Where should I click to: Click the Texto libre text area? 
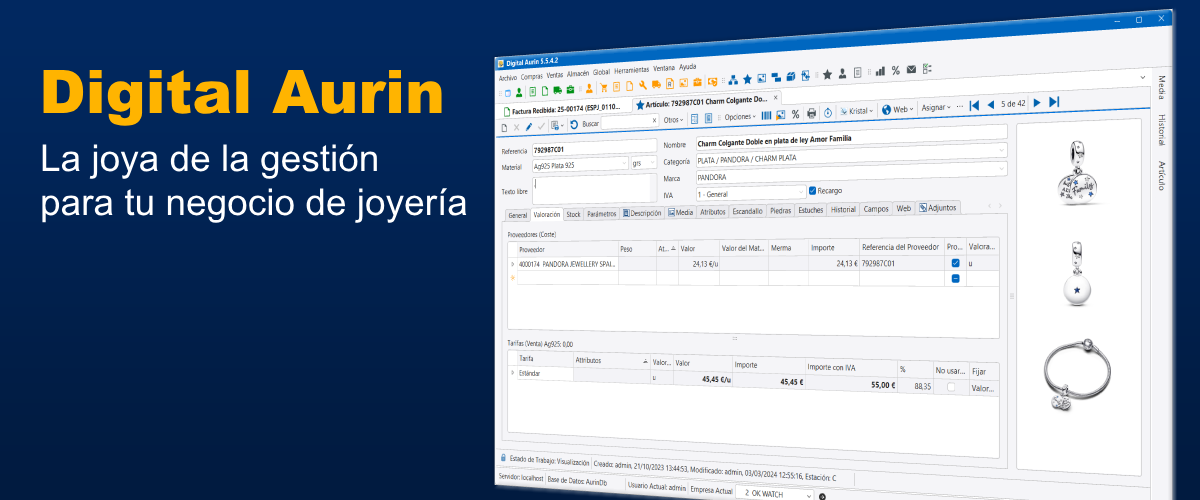(x=592, y=188)
